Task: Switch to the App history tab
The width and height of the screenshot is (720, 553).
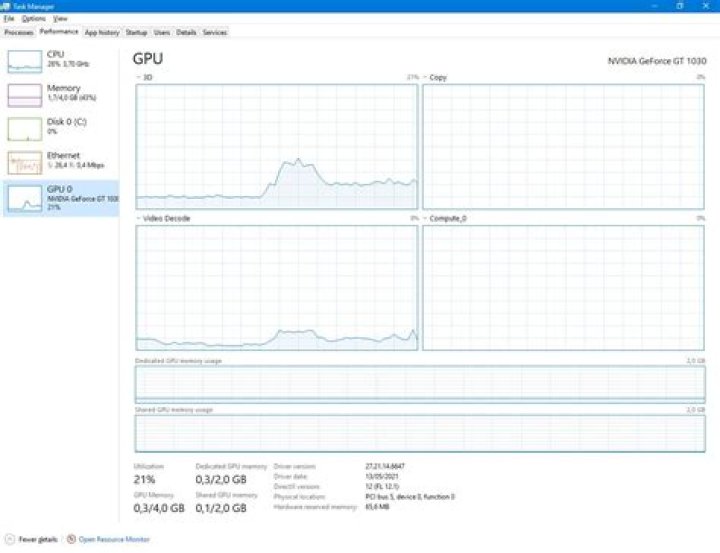Action: pyautogui.click(x=102, y=33)
